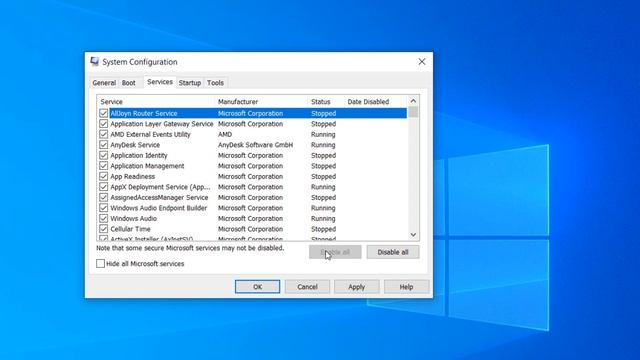Screen dimensions: 640x360
Task: Click the Apply button
Action: [x=356, y=287]
